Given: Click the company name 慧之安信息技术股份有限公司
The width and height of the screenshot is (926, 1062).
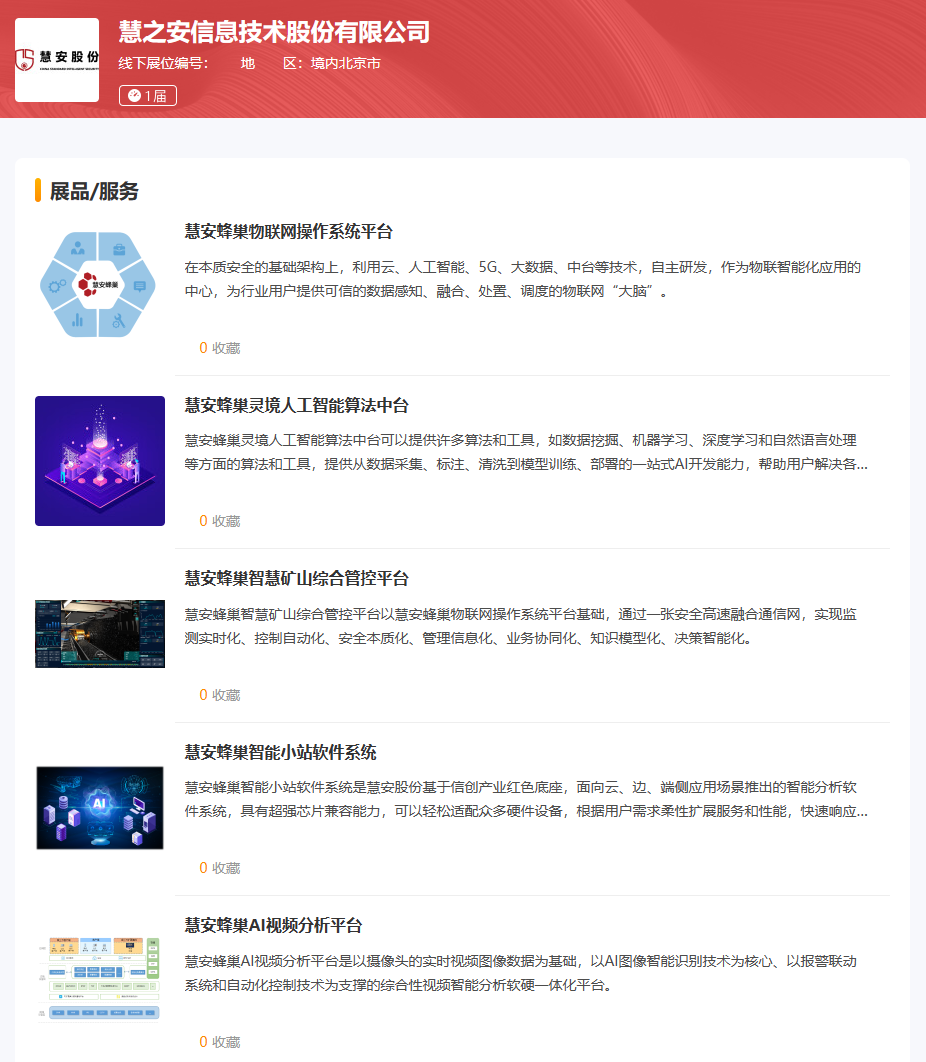Looking at the screenshot, I should [274, 32].
